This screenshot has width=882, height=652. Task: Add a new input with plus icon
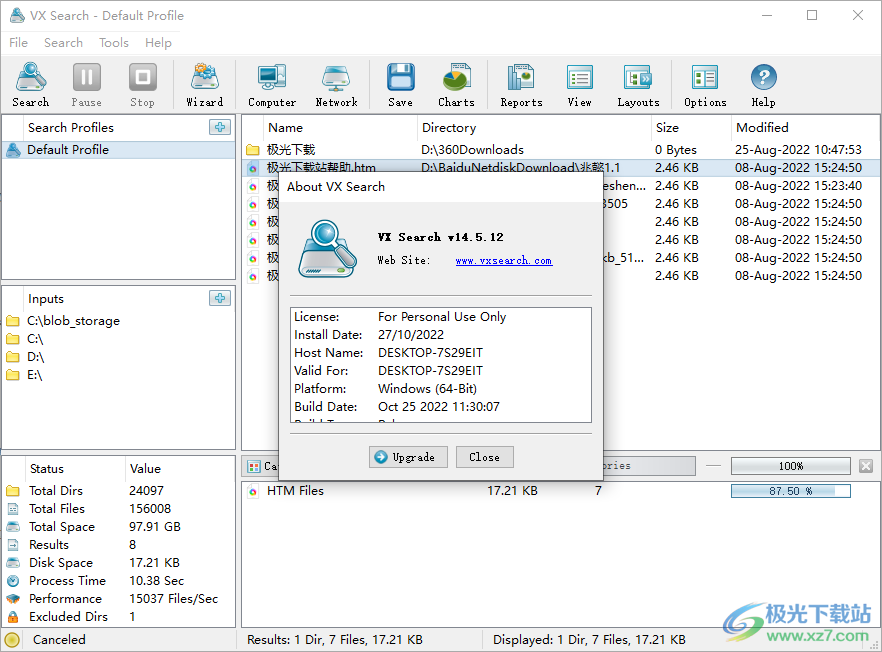[220, 298]
